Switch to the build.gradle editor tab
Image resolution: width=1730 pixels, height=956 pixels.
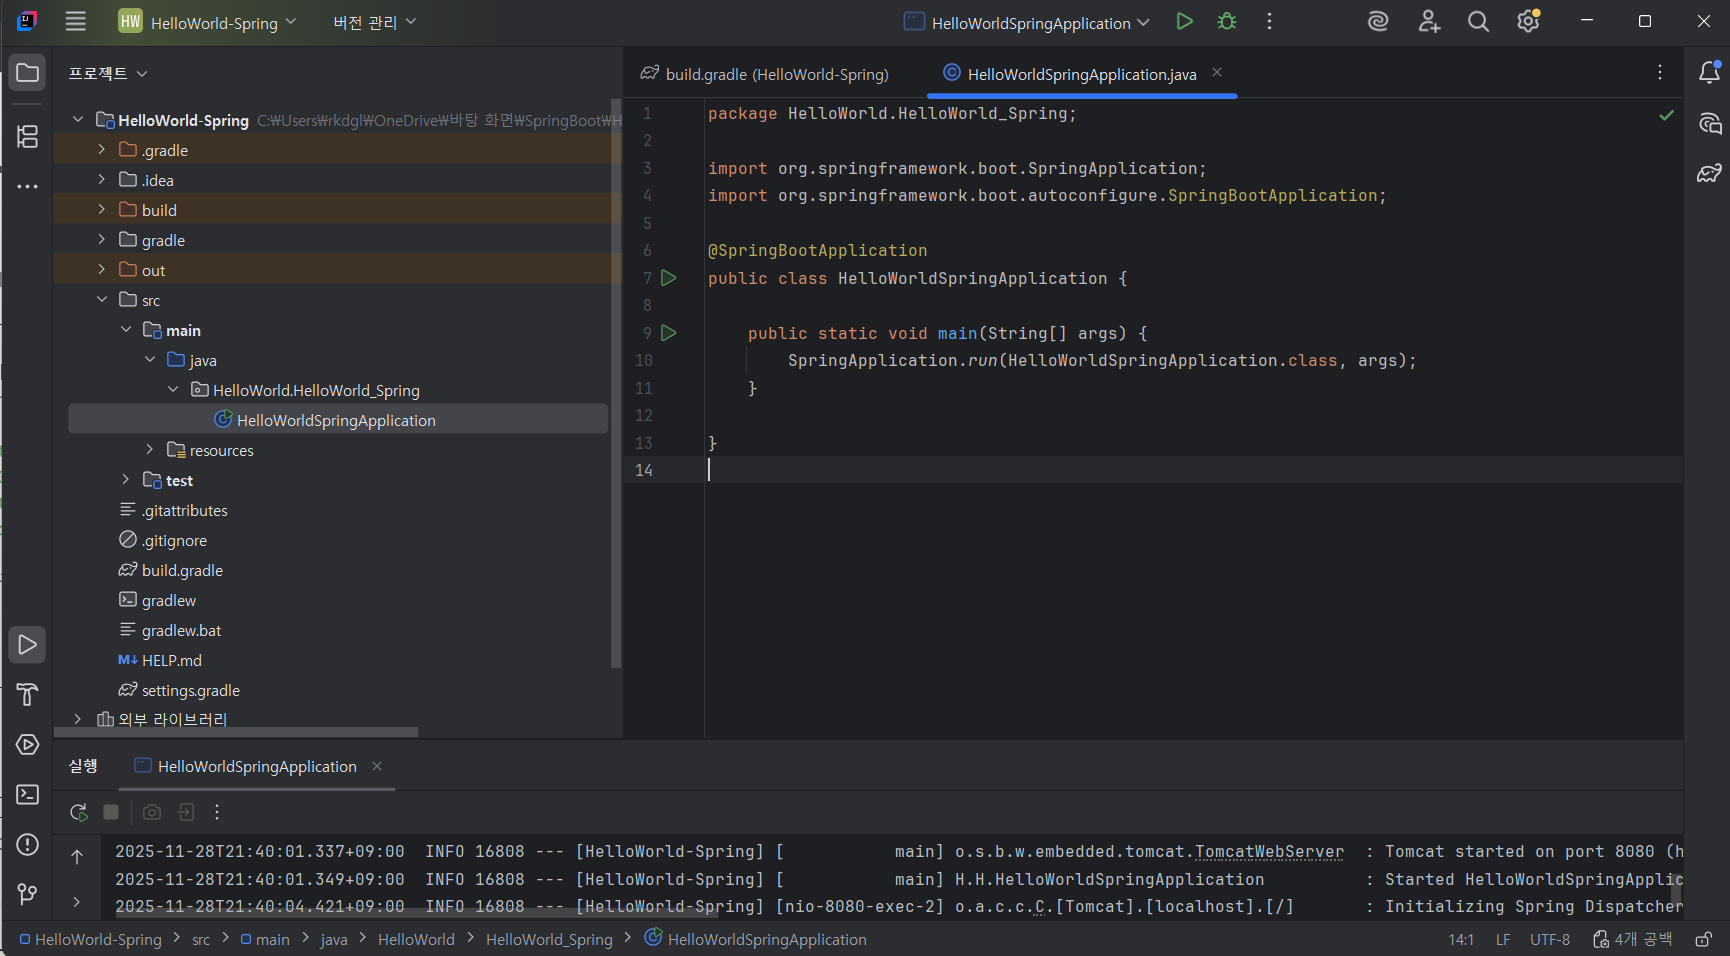click(765, 74)
